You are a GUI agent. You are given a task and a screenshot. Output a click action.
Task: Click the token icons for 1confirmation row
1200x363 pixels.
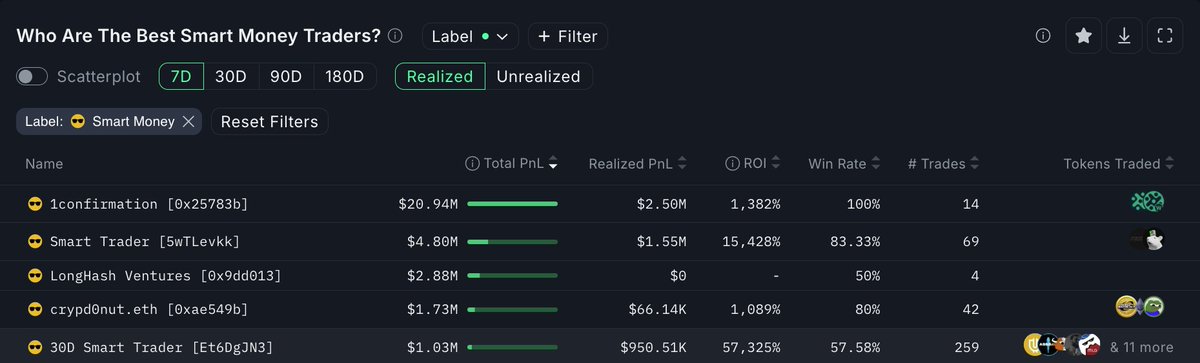1147,203
